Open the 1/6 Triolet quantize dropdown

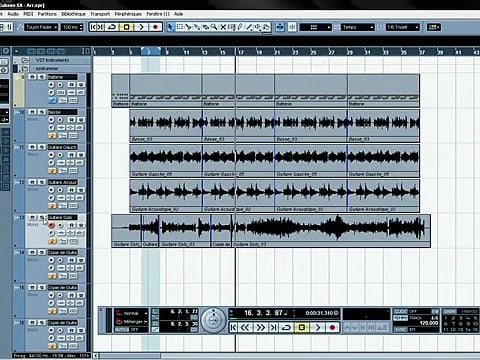403,27
